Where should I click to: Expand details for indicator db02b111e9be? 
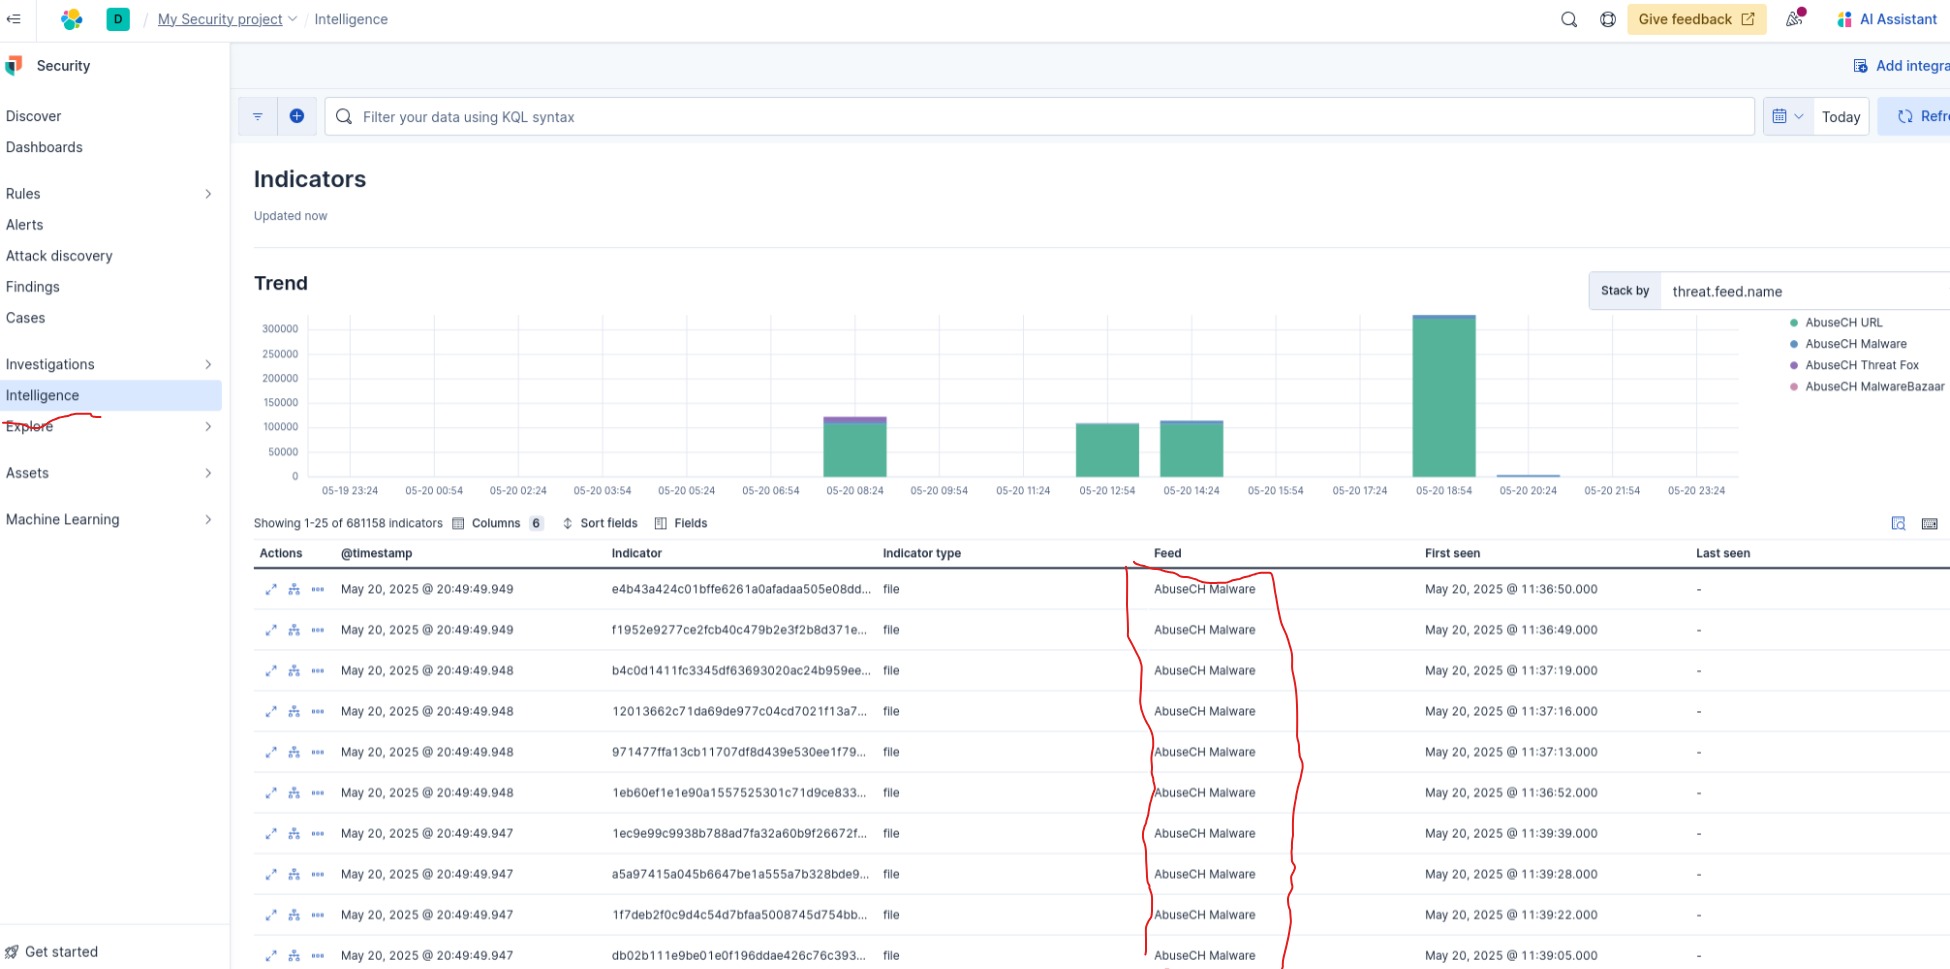270,956
